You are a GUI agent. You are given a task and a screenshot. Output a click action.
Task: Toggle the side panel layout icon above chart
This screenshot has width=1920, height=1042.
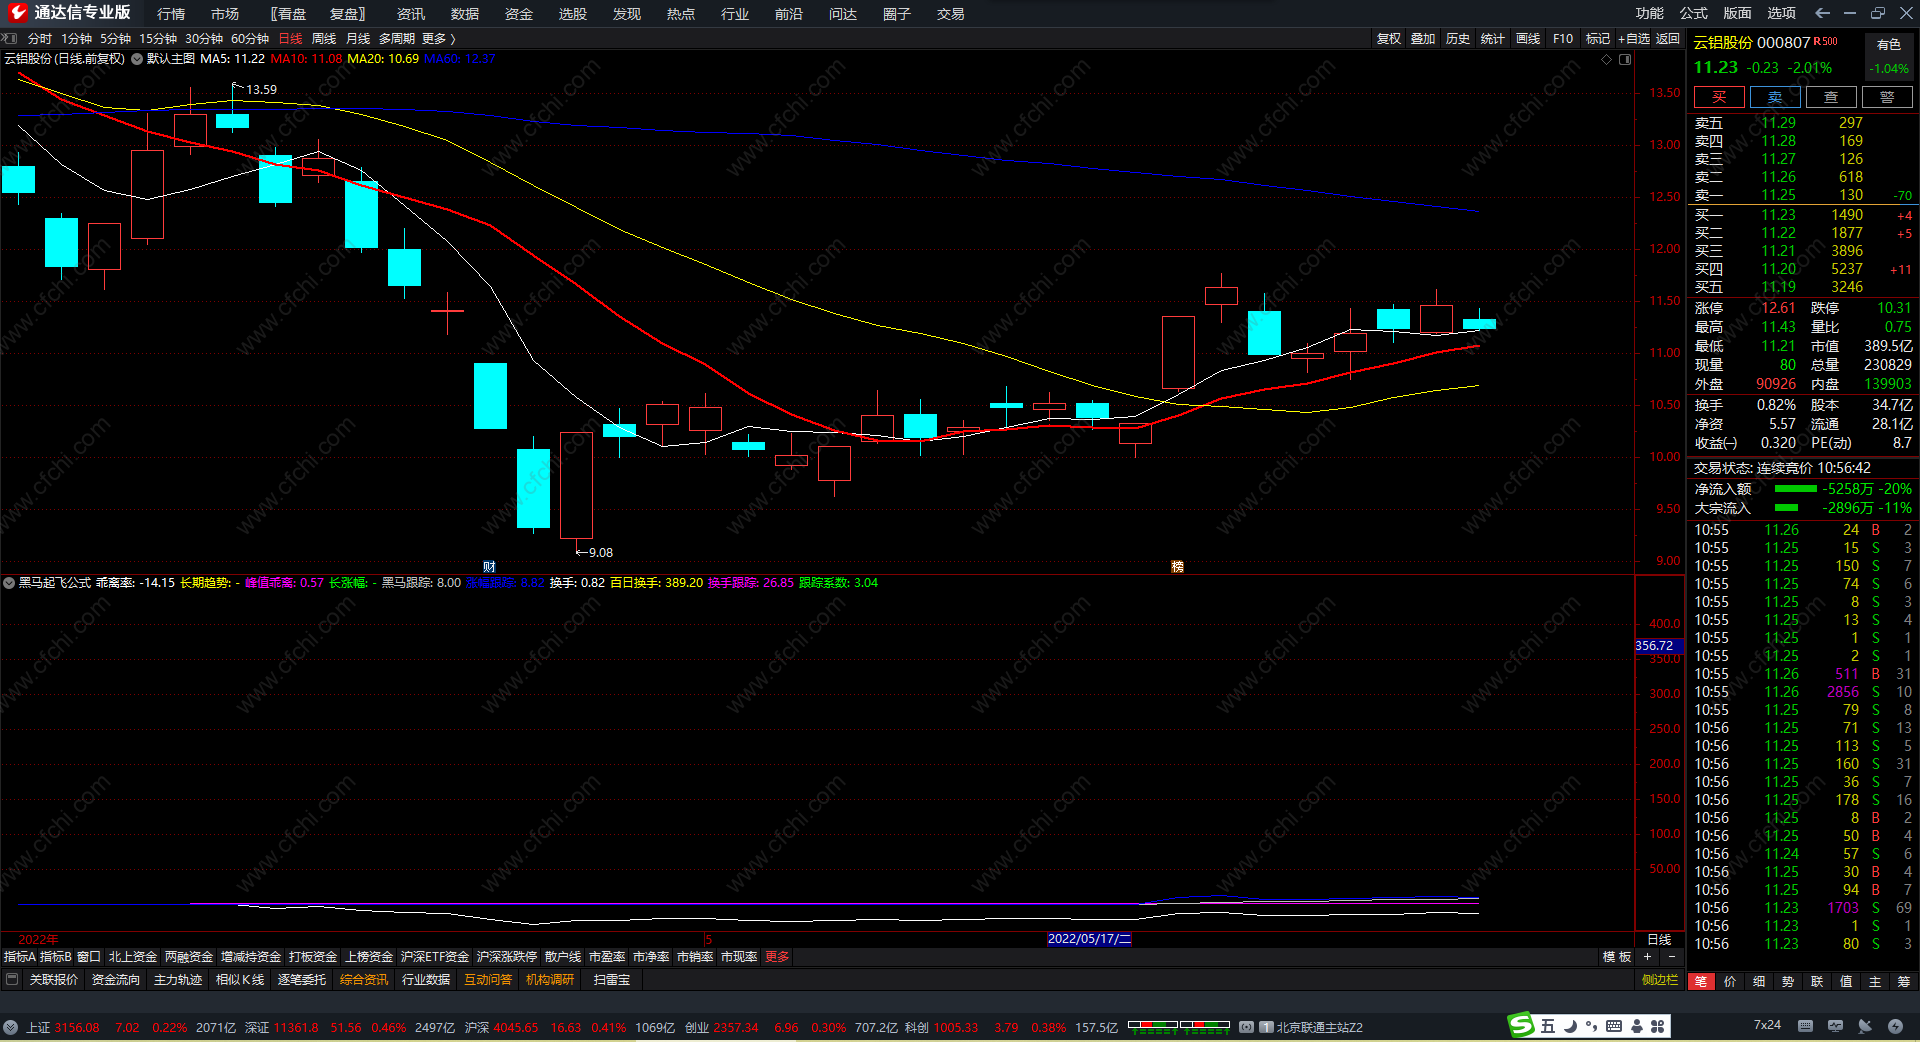pos(1625,60)
